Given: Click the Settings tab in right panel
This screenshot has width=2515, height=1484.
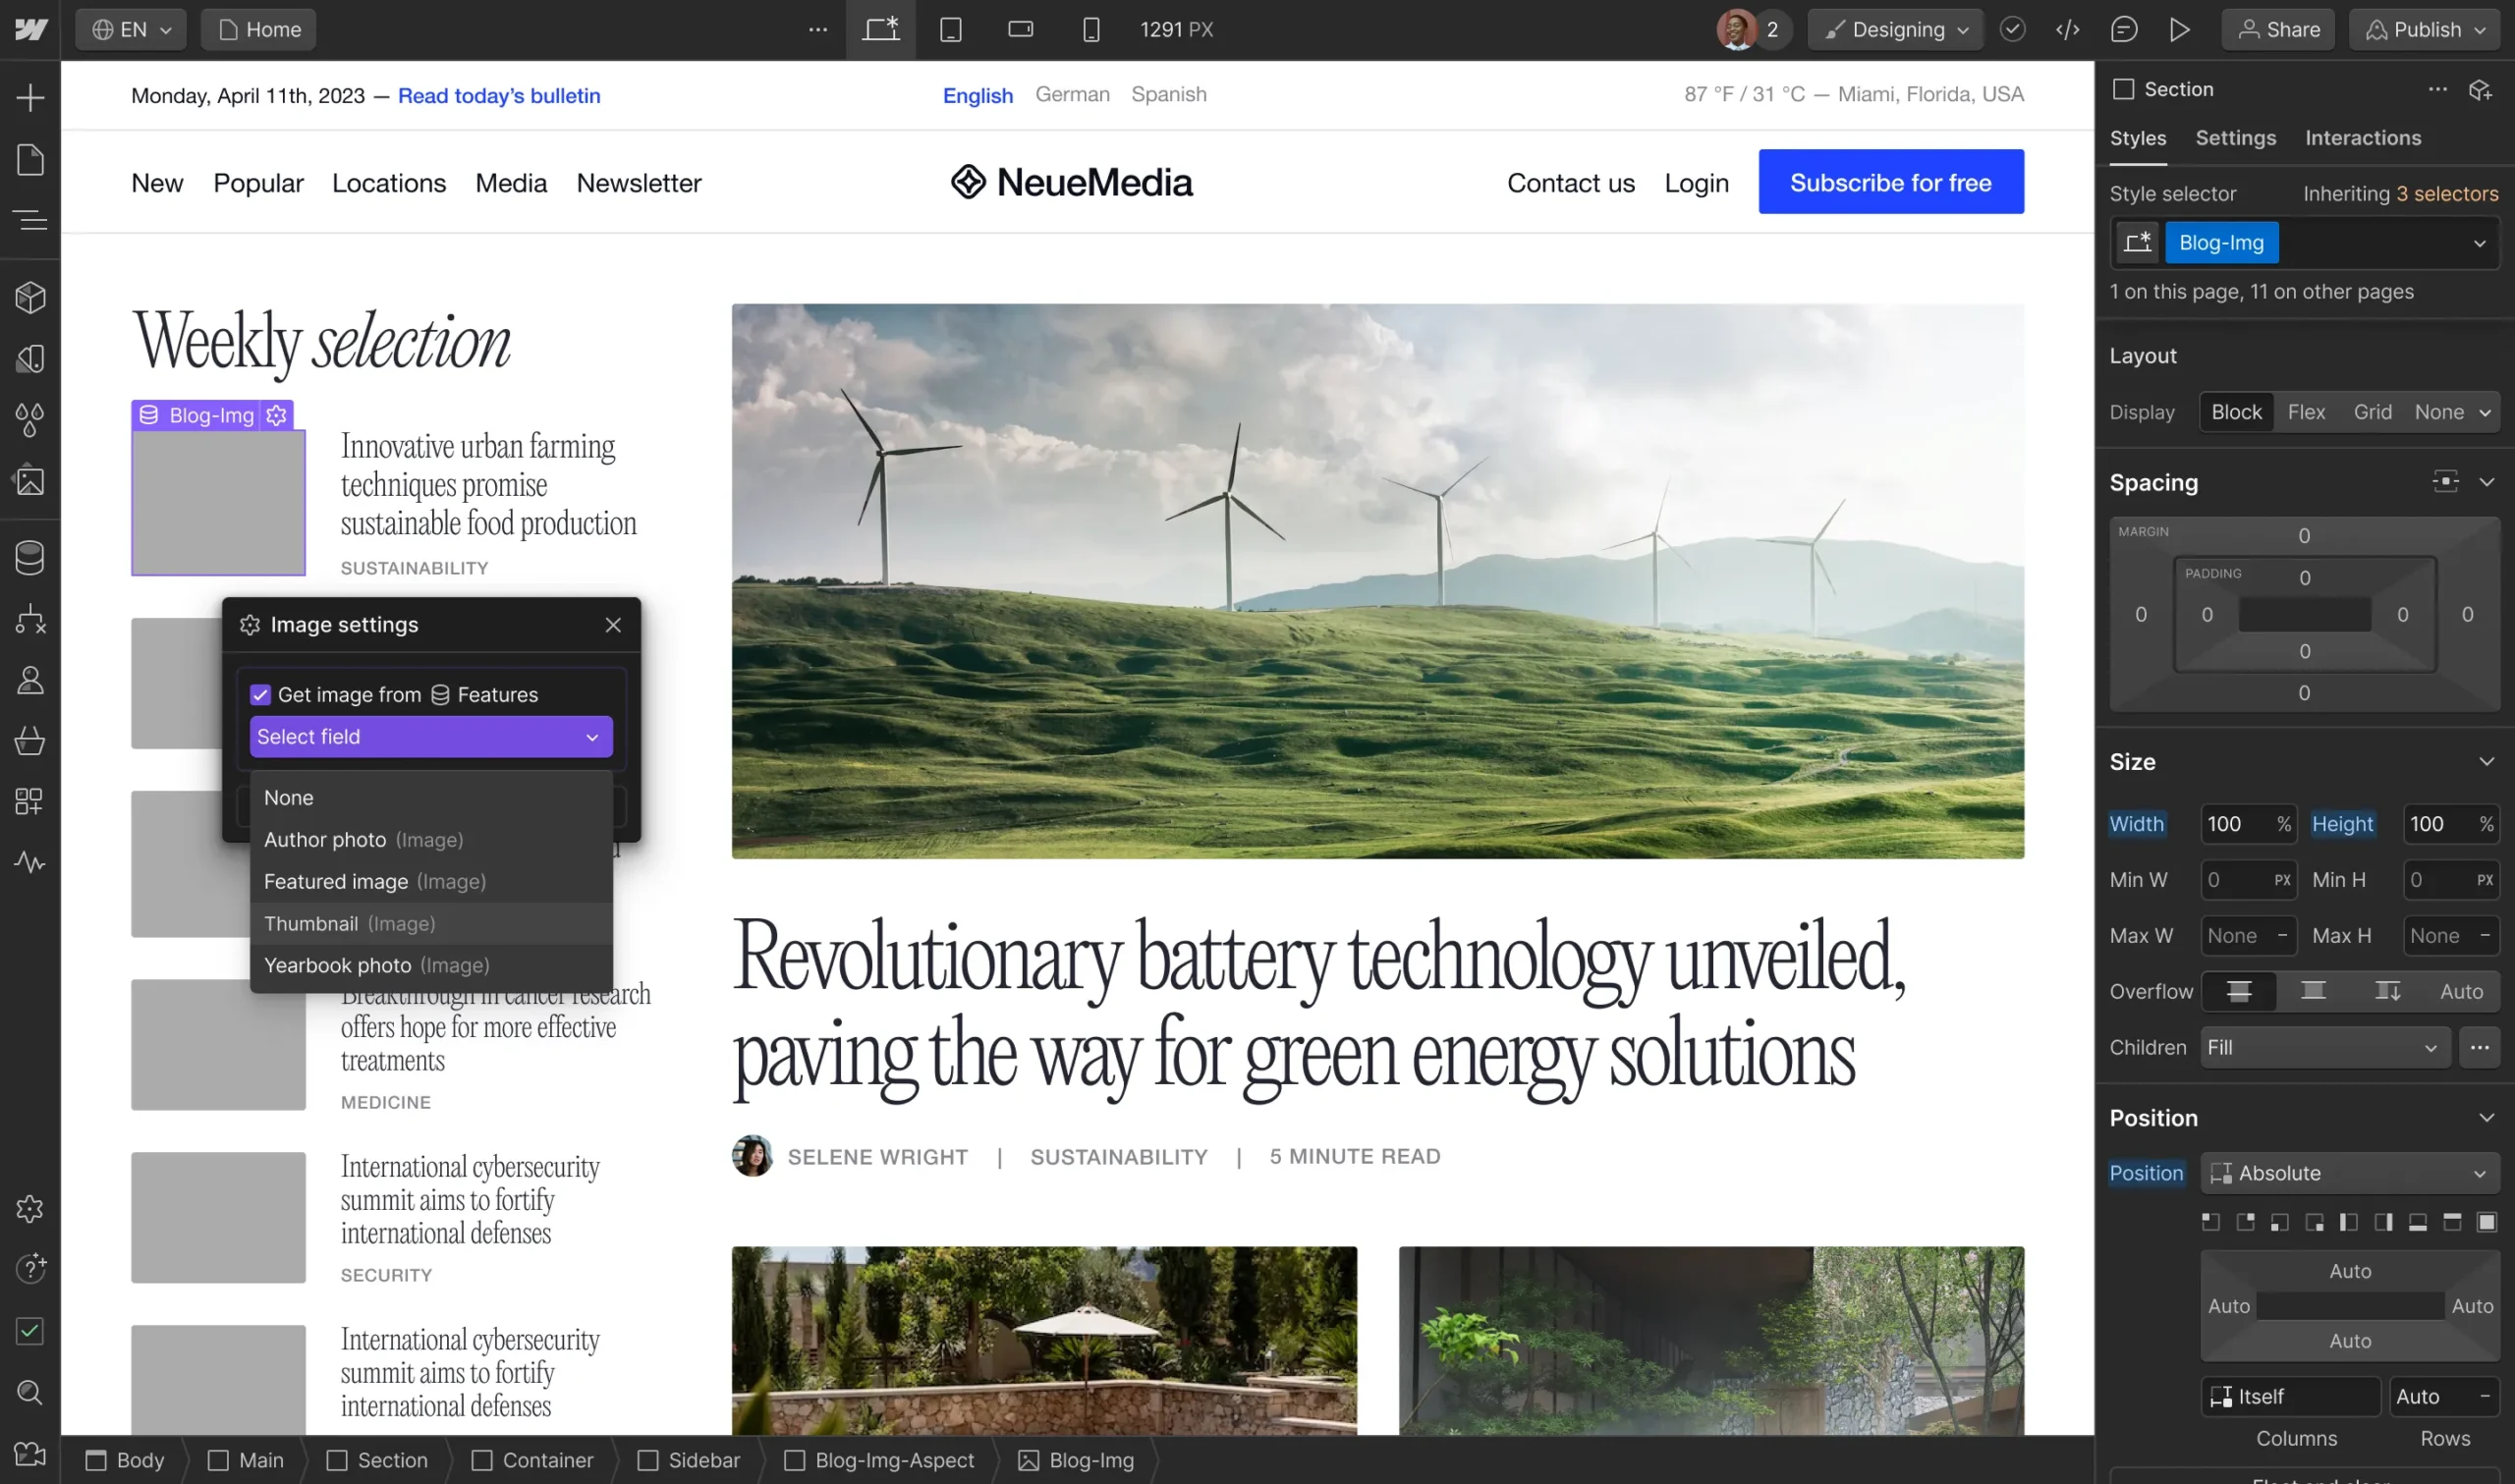Looking at the screenshot, I should pyautogui.click(x=2236, y=137).
